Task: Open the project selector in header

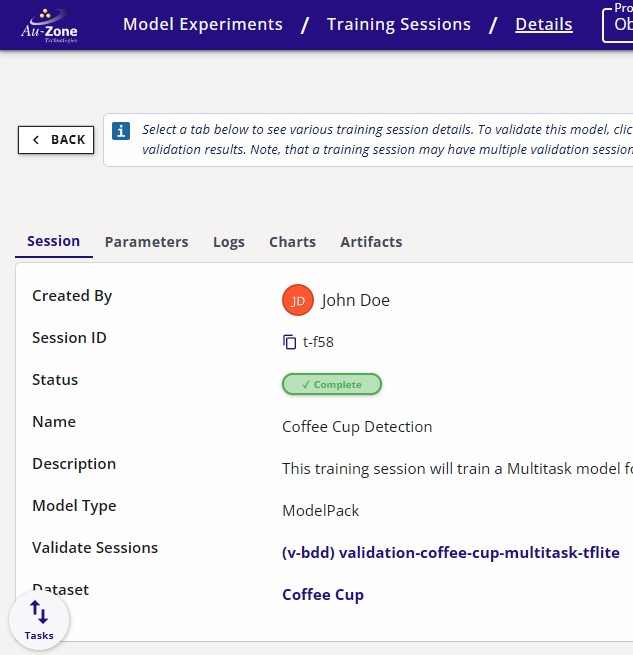Action: [618, 24]
